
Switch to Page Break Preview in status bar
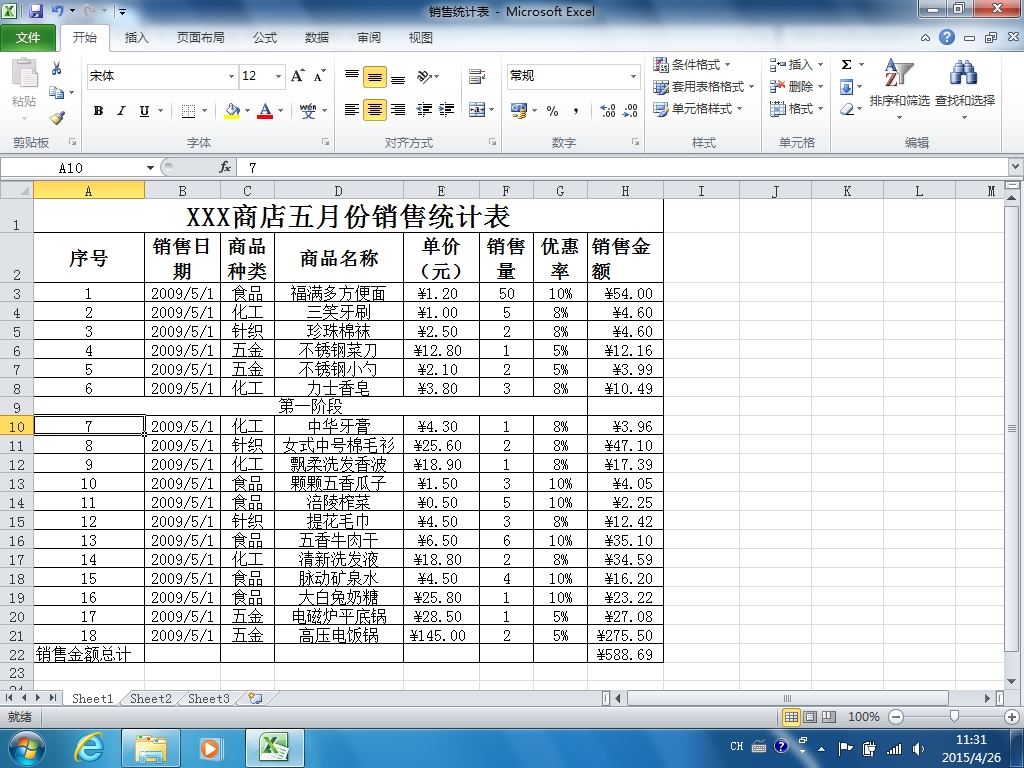pos(829,717)
